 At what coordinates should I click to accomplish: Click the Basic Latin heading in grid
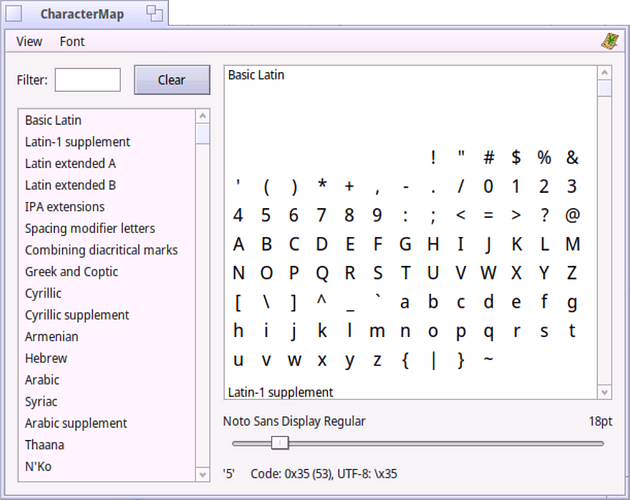pos(256,75)
